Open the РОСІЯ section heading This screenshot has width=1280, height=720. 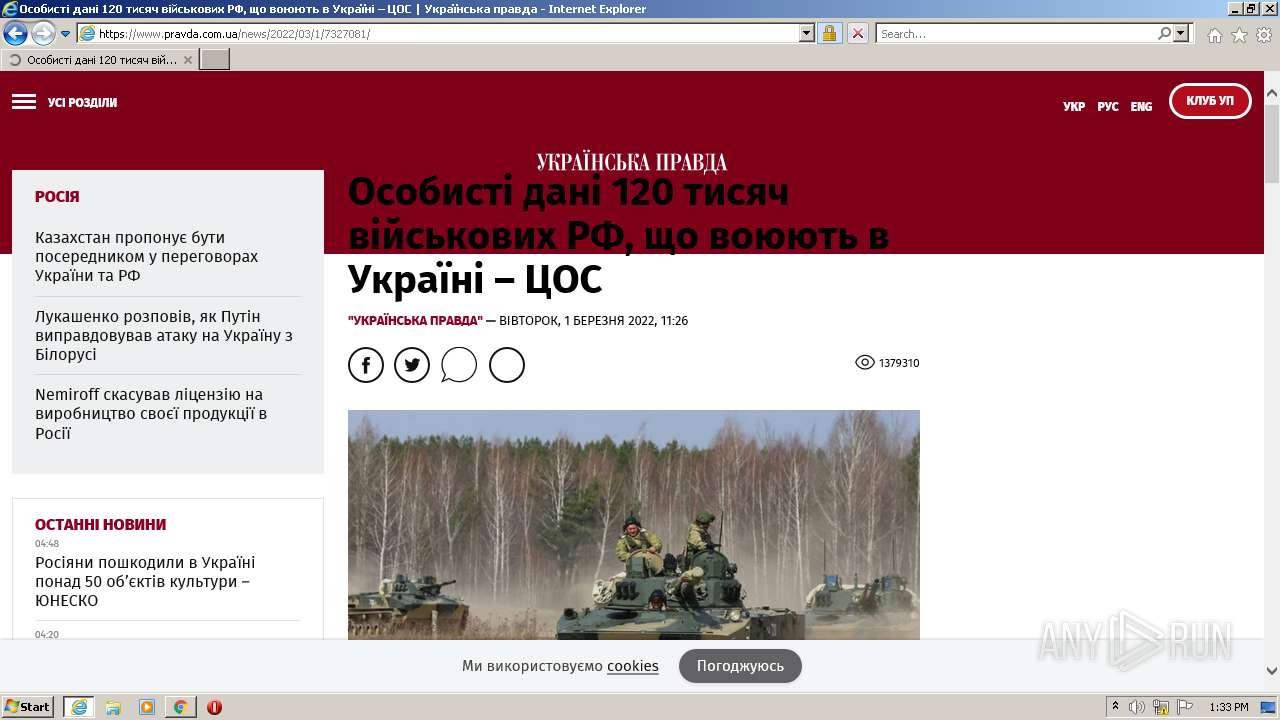coord(57,197)
